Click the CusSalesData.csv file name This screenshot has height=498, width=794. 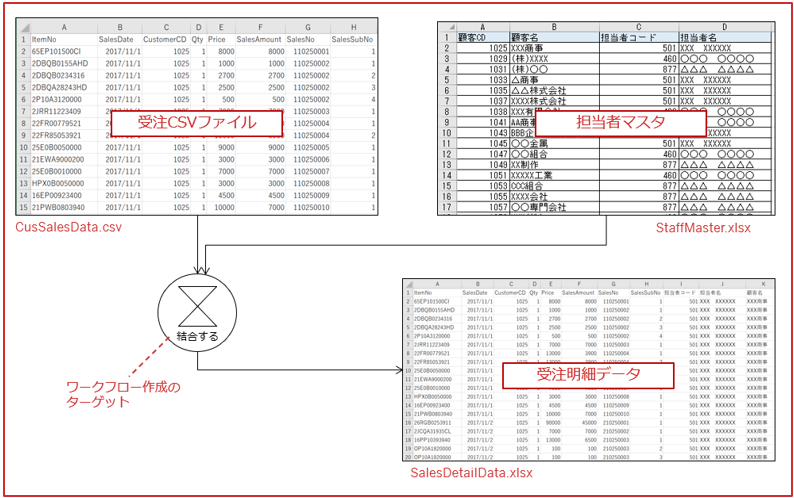(x=68, y=227)
